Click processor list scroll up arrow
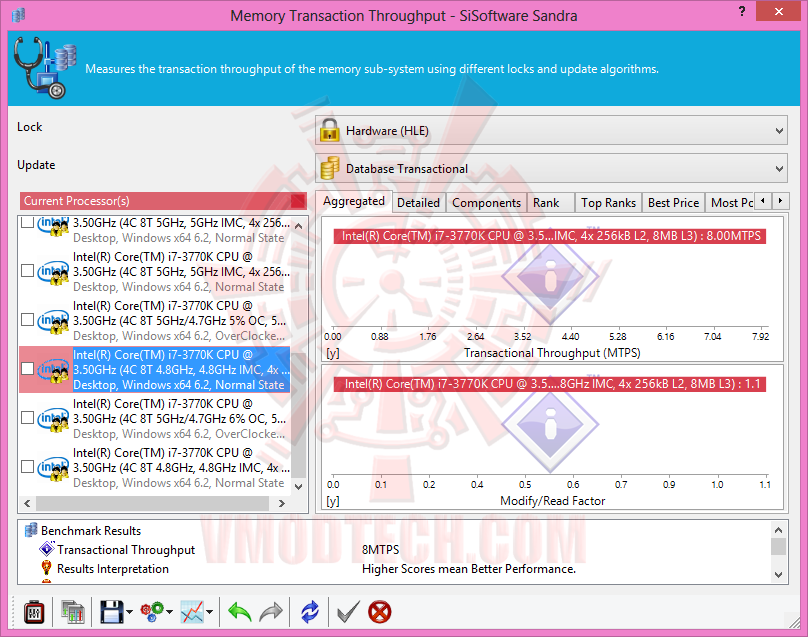Screen dimensions: 808x637 [x=299, y=225]
